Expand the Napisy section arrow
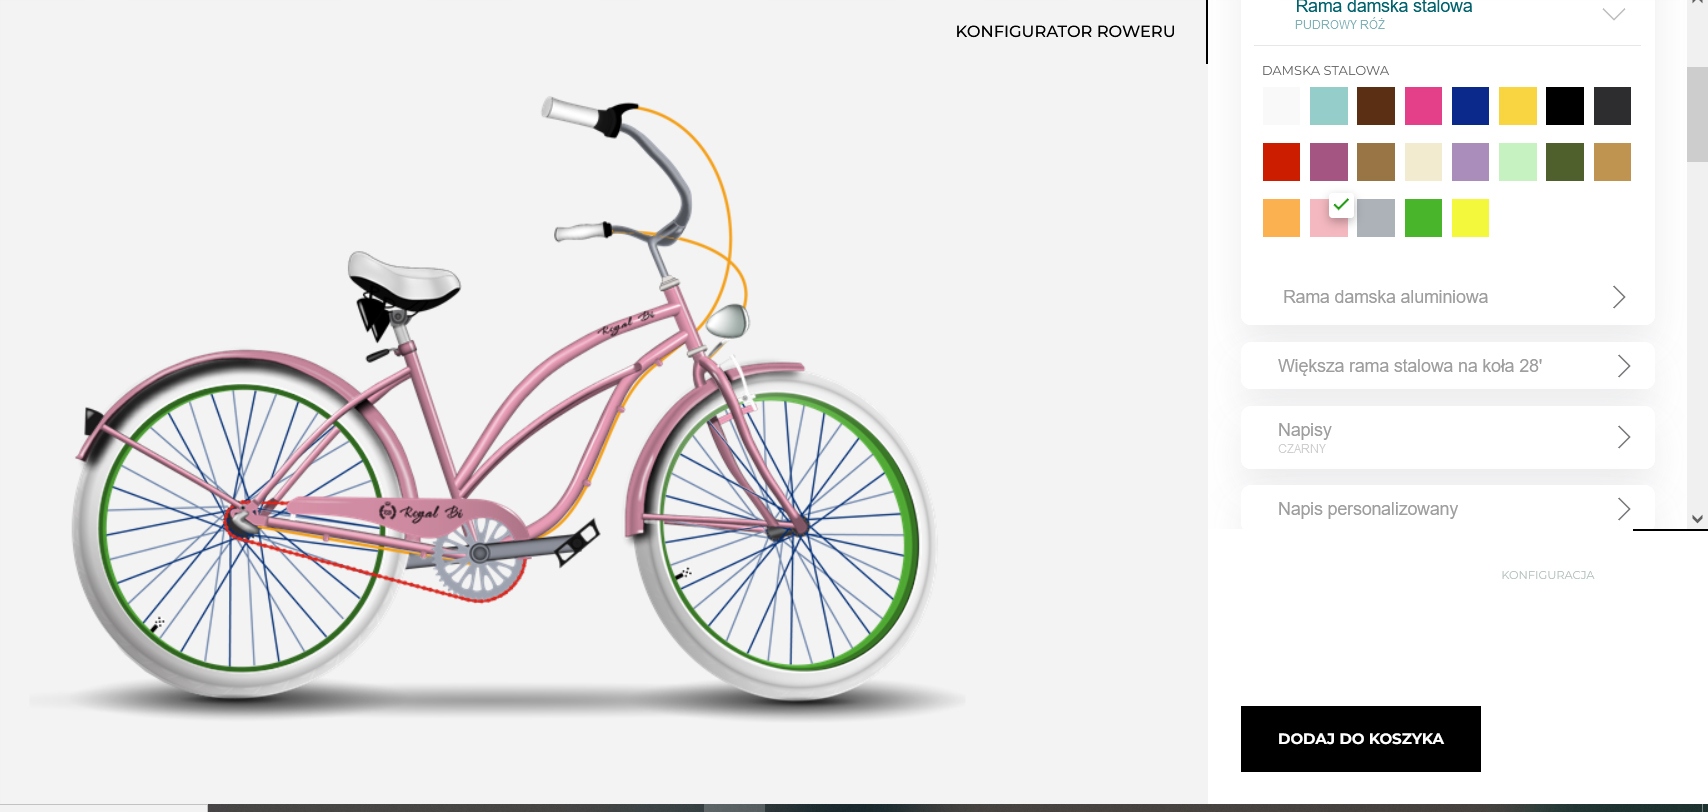Image resolution: width=1708 pixels, height=812 pixels. click(x=1623, y=437)
